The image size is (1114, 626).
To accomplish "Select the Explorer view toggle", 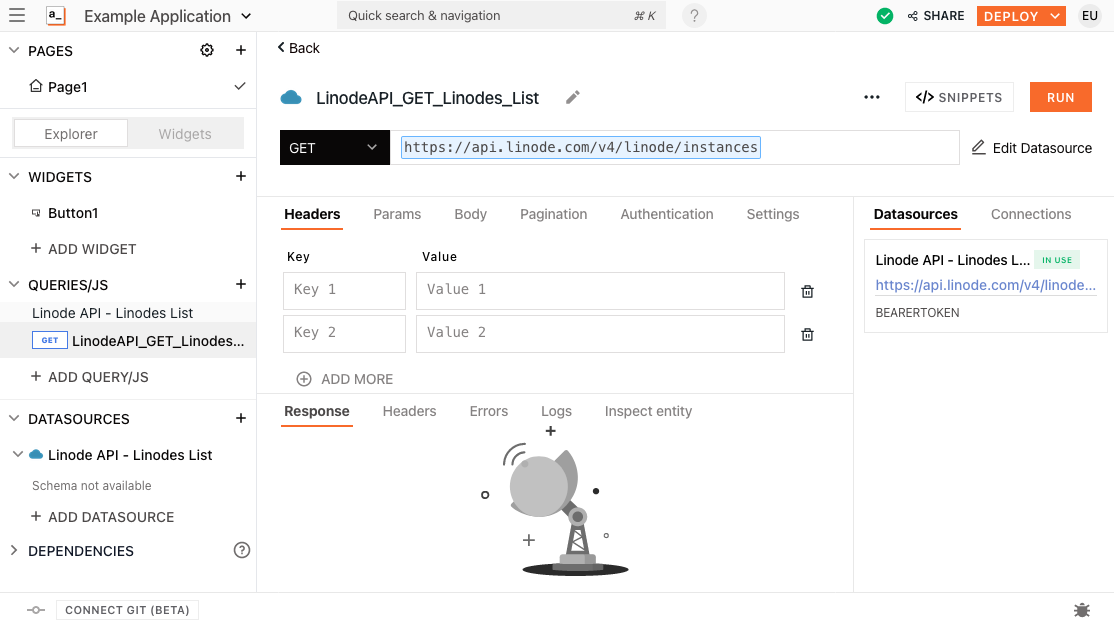I will click(71, 134).
